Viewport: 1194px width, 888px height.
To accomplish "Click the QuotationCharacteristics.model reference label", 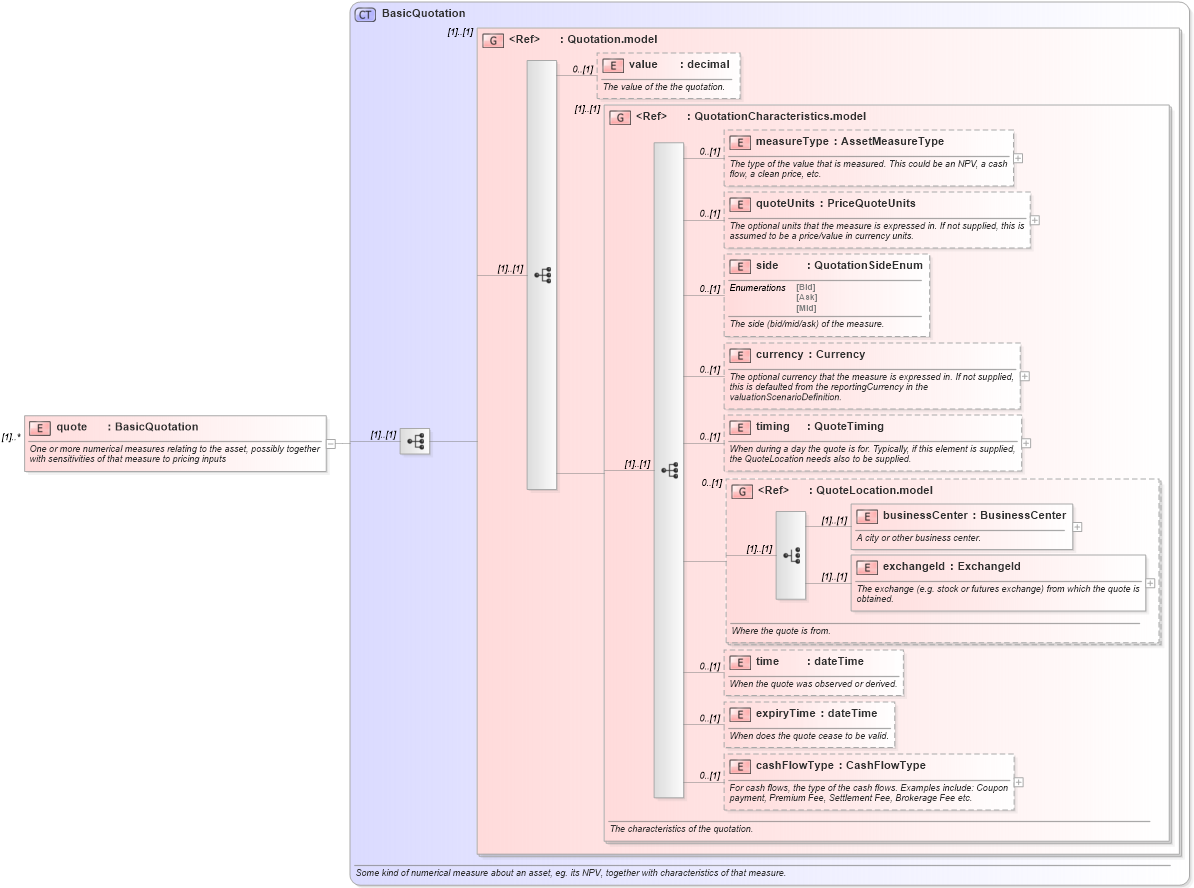I will 780,116.
